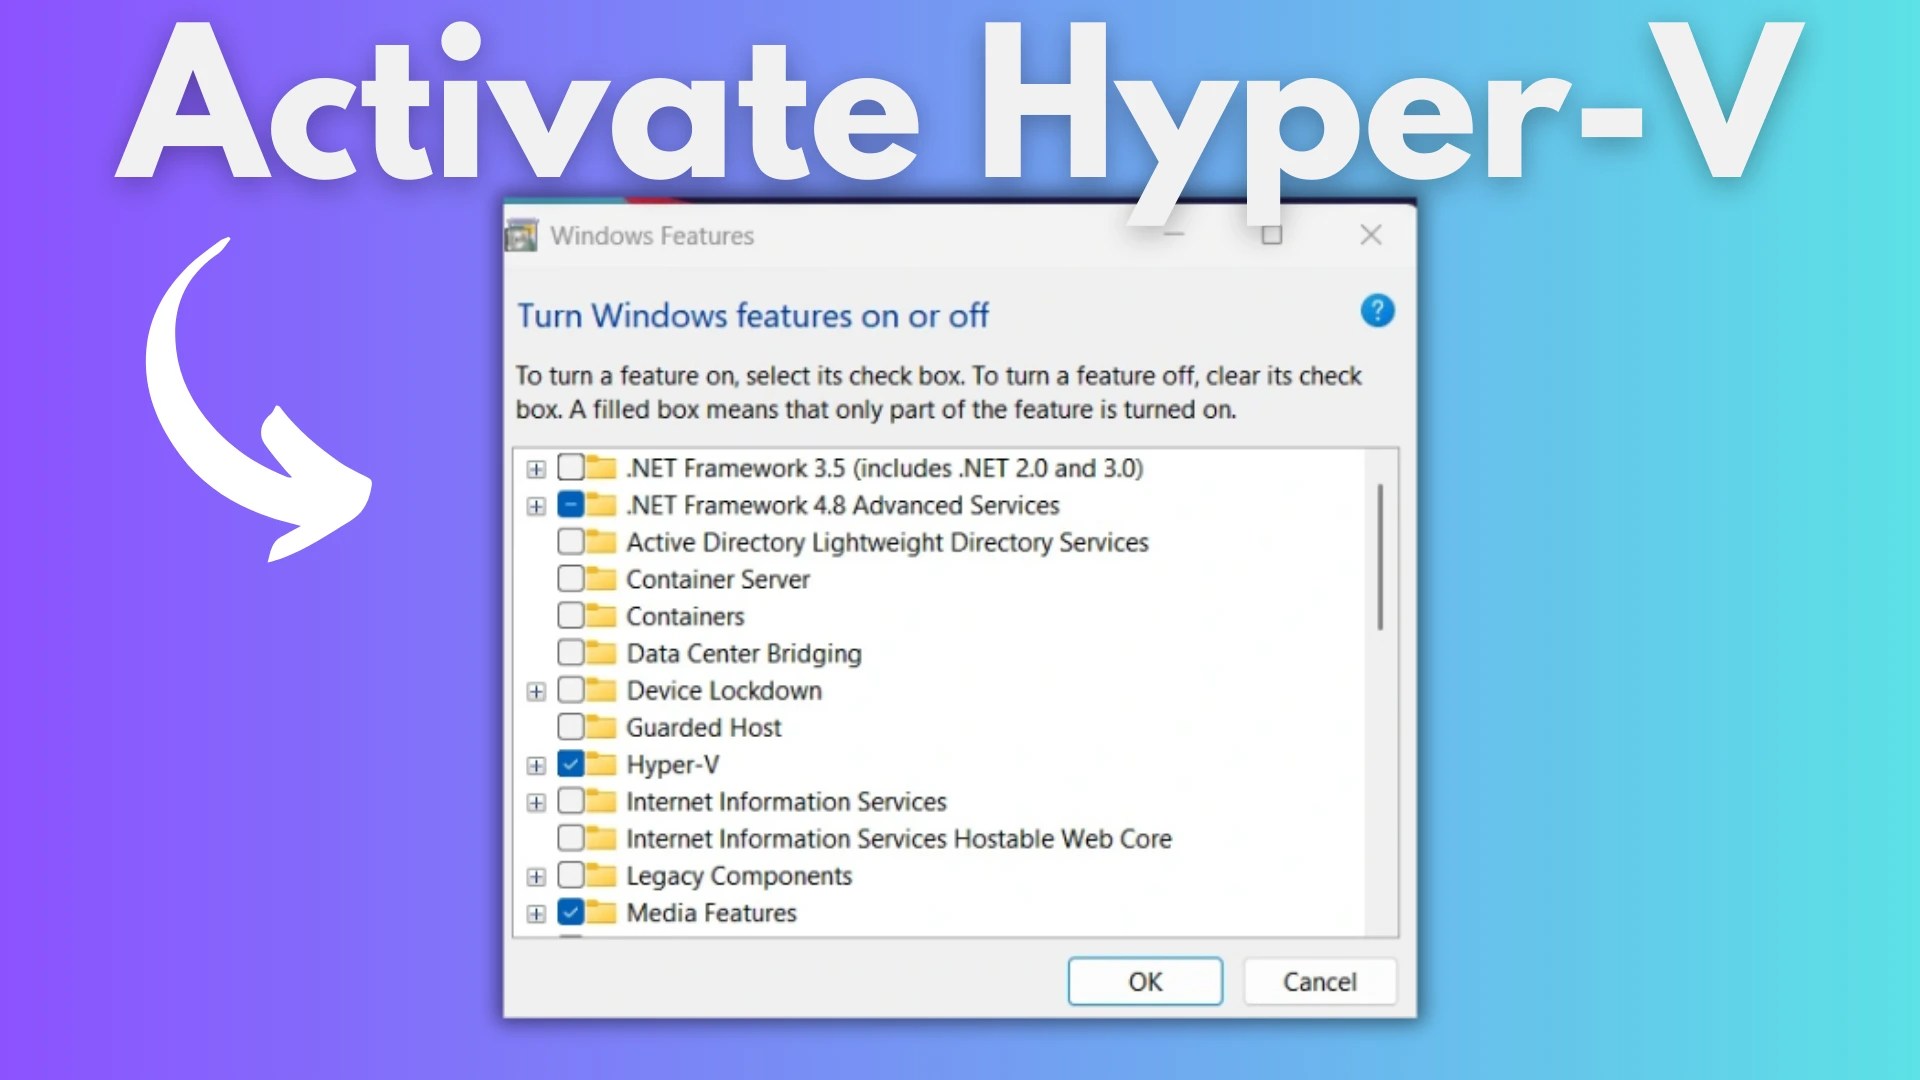1920x1080 pixels.
Task: Click the Legacy Components folder icon
Action: [601, 875]
